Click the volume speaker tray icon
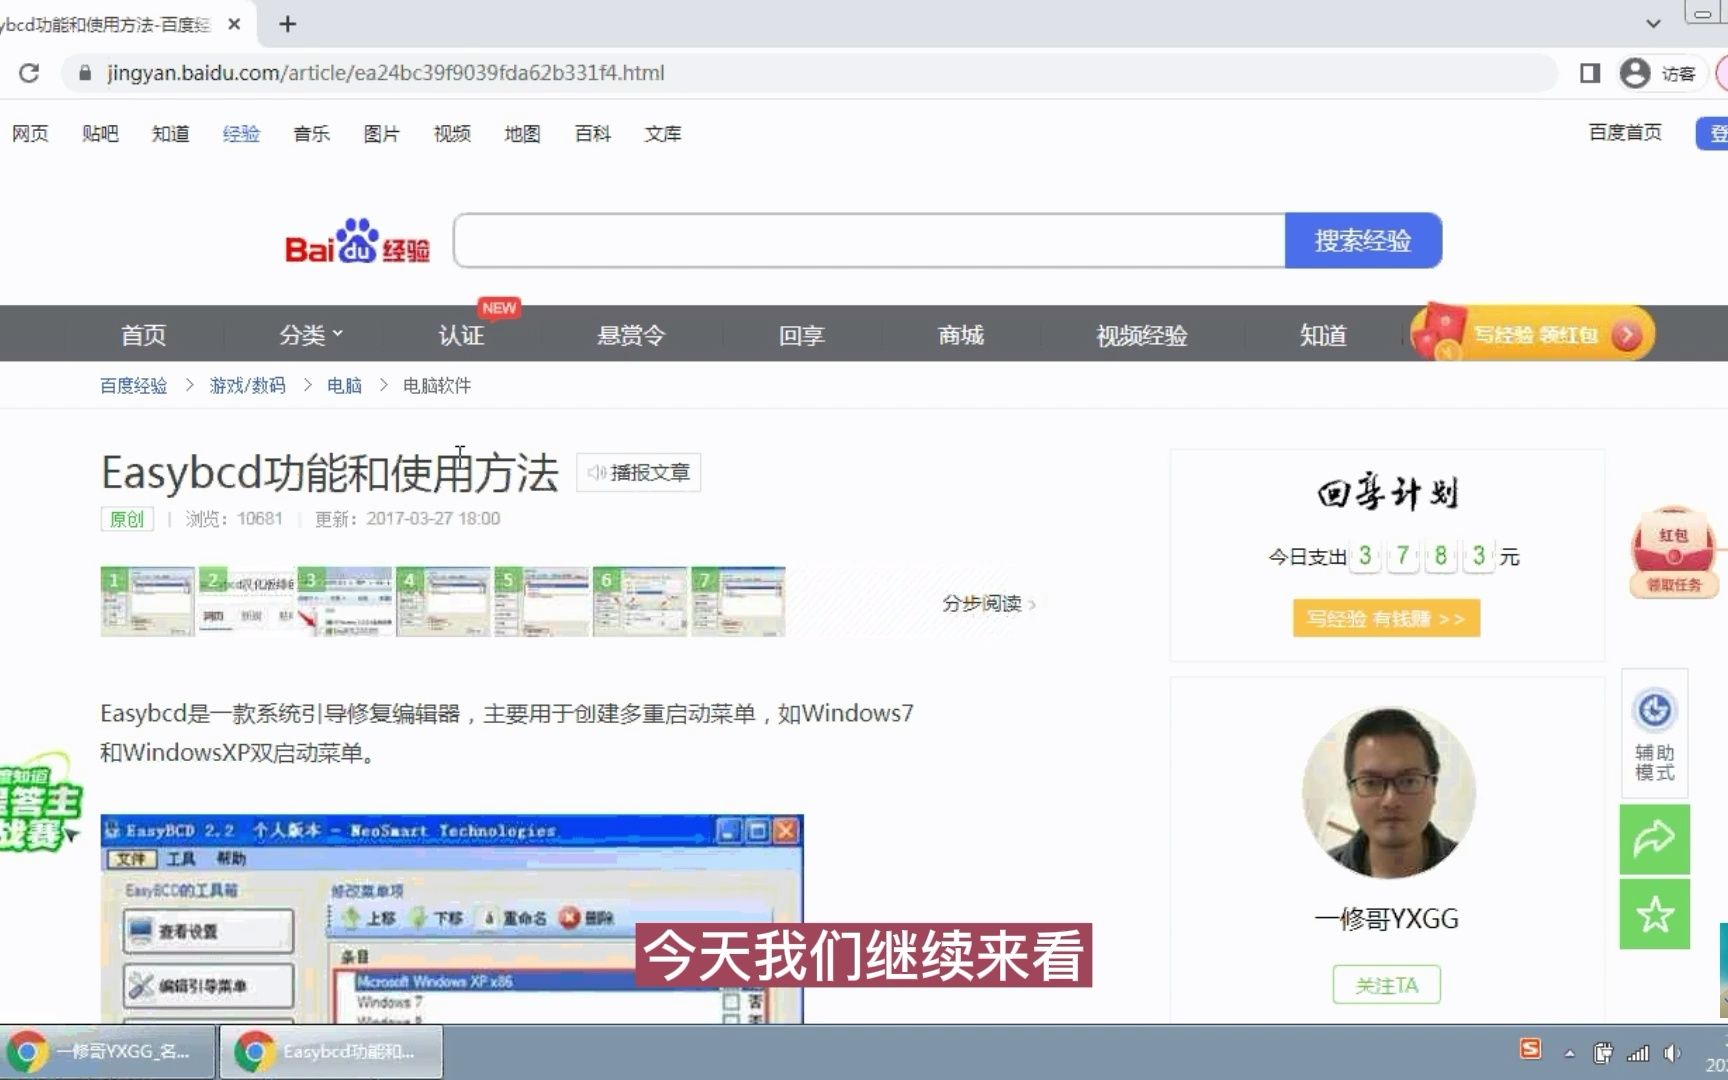1728x1080 pixels. pos(1671,1053)
